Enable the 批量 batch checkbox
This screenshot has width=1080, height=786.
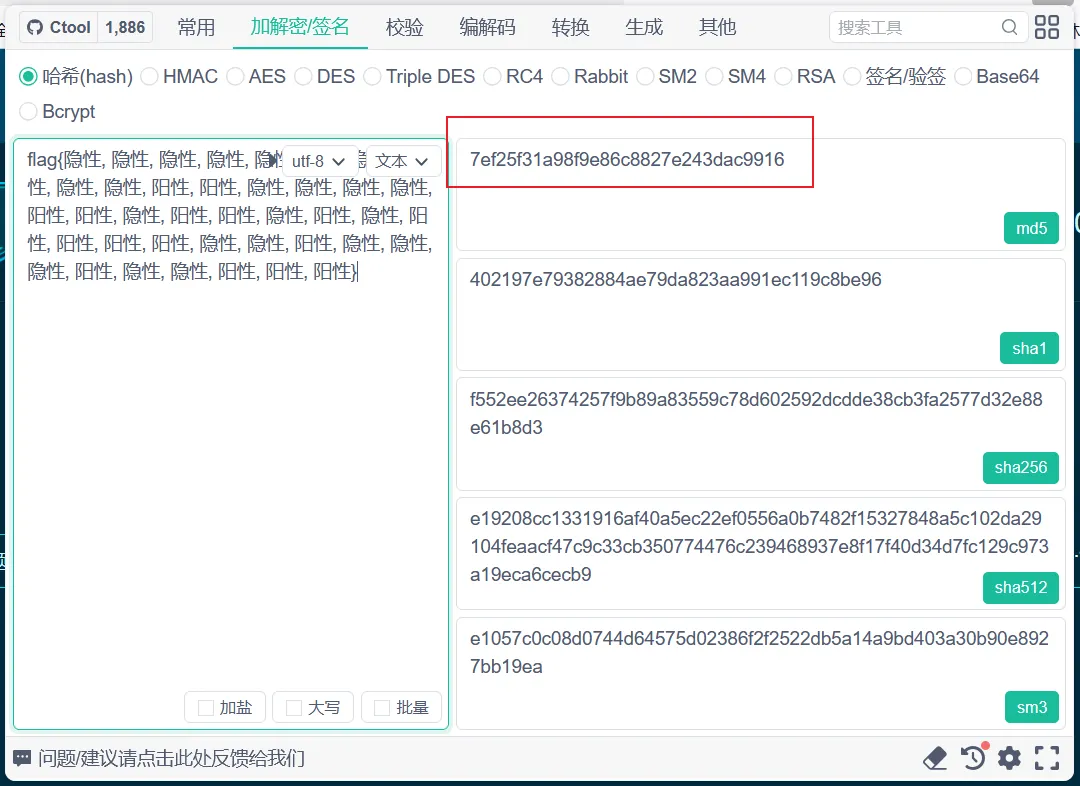tap(382, 708)
